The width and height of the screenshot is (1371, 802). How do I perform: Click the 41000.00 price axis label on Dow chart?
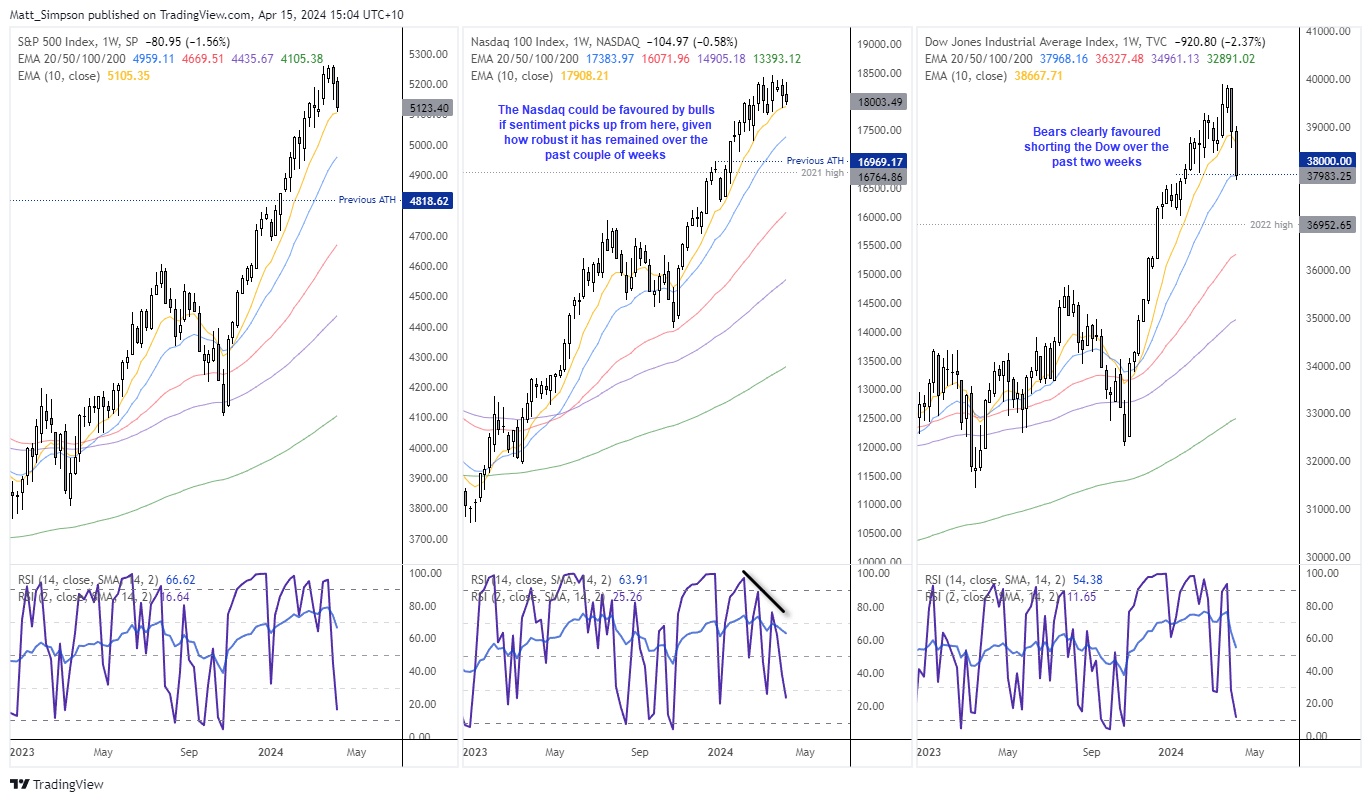[1330, 31]
